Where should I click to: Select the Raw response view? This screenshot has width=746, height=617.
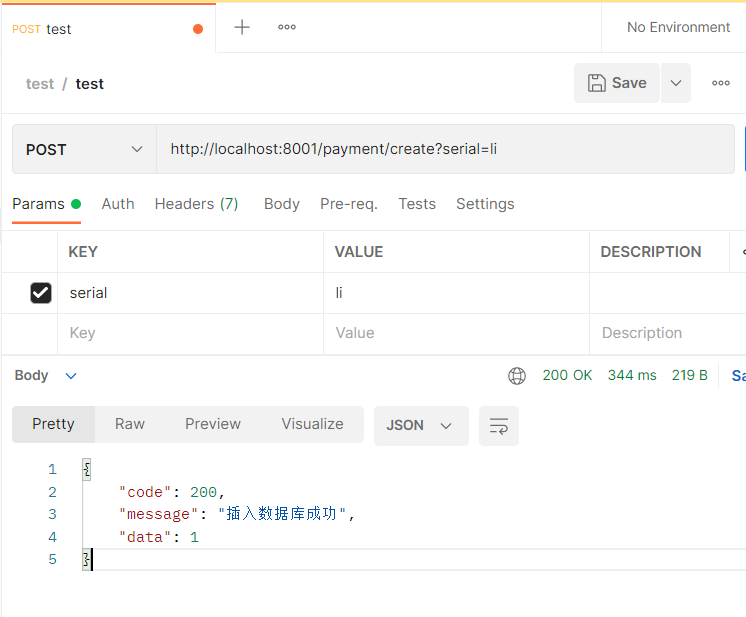point(129,424)
